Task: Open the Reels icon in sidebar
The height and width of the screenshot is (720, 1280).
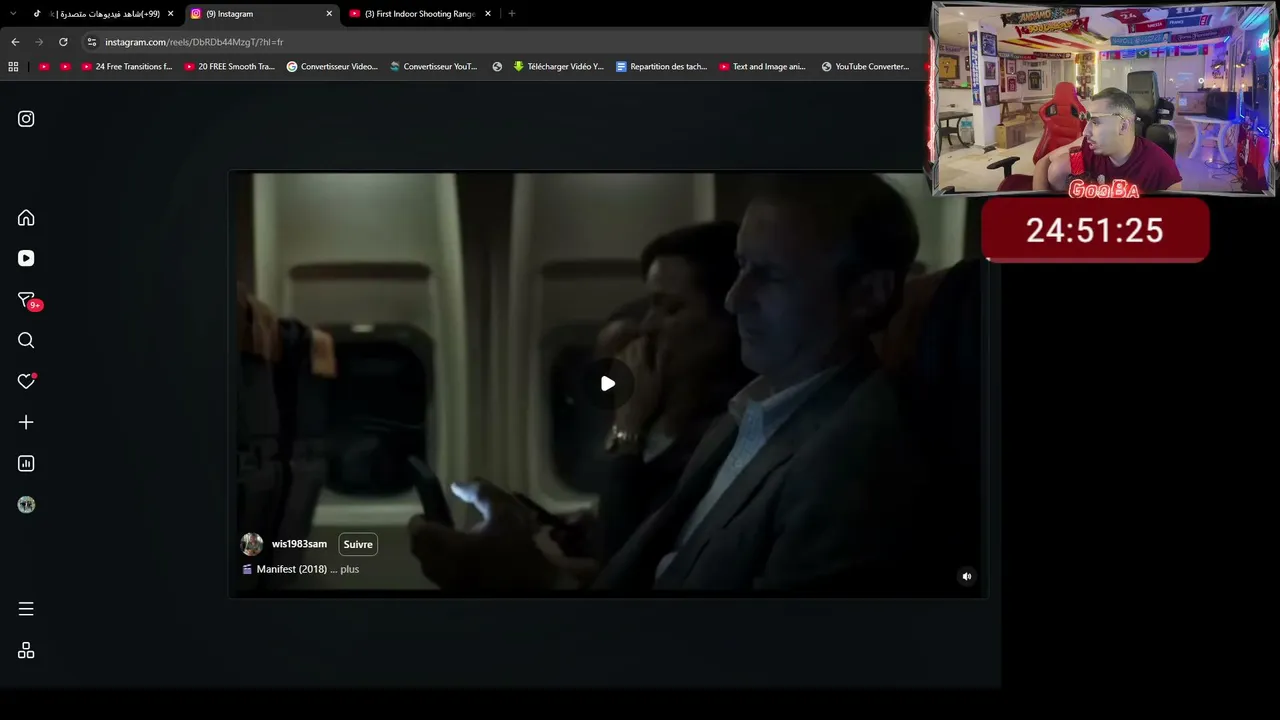Action: 26,259
